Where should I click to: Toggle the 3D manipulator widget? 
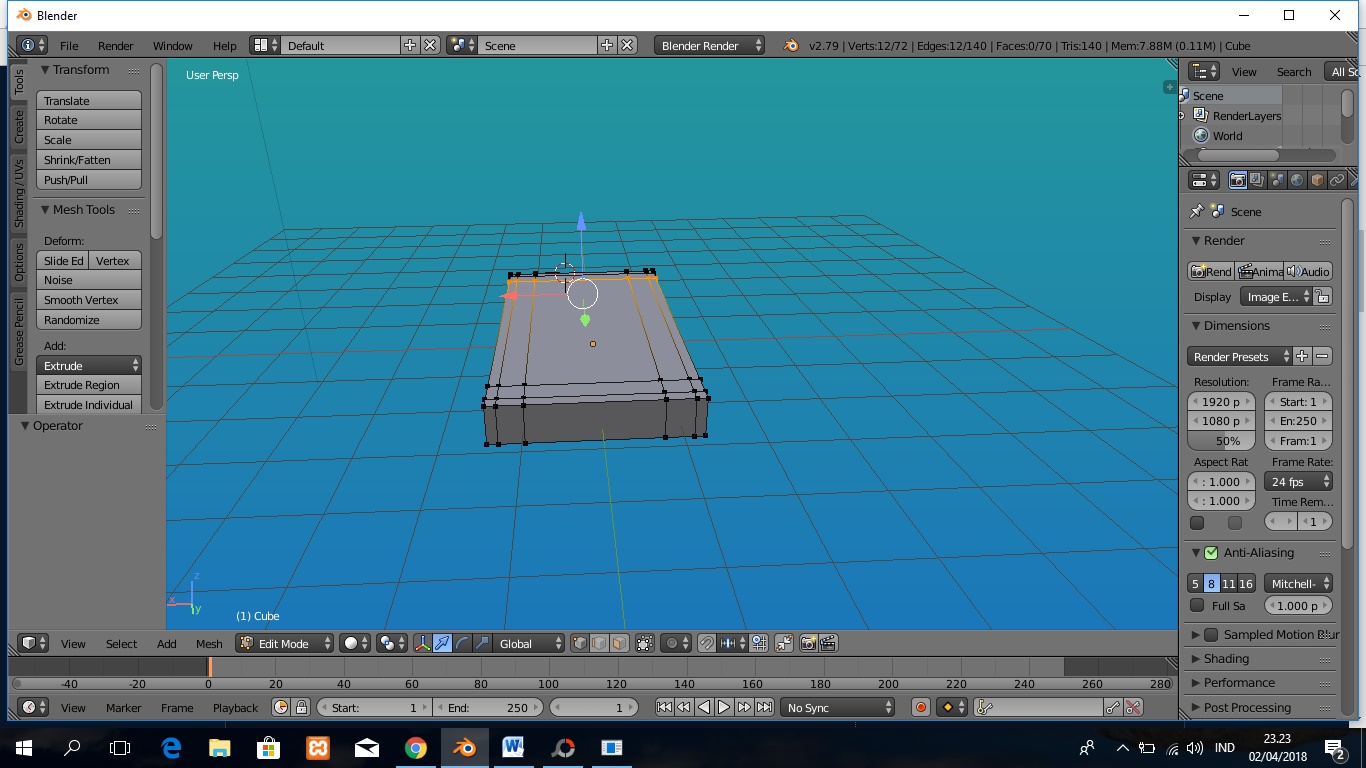point(423,644)
